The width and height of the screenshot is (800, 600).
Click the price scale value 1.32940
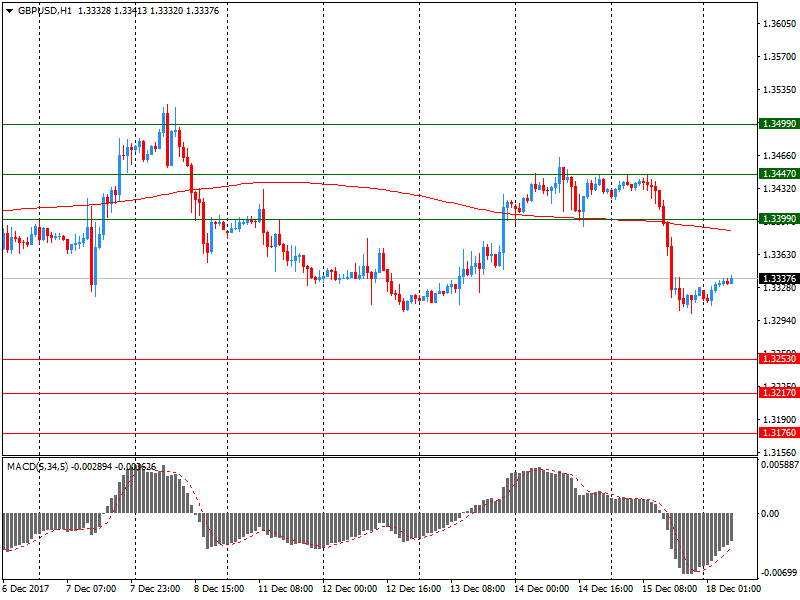779,321
